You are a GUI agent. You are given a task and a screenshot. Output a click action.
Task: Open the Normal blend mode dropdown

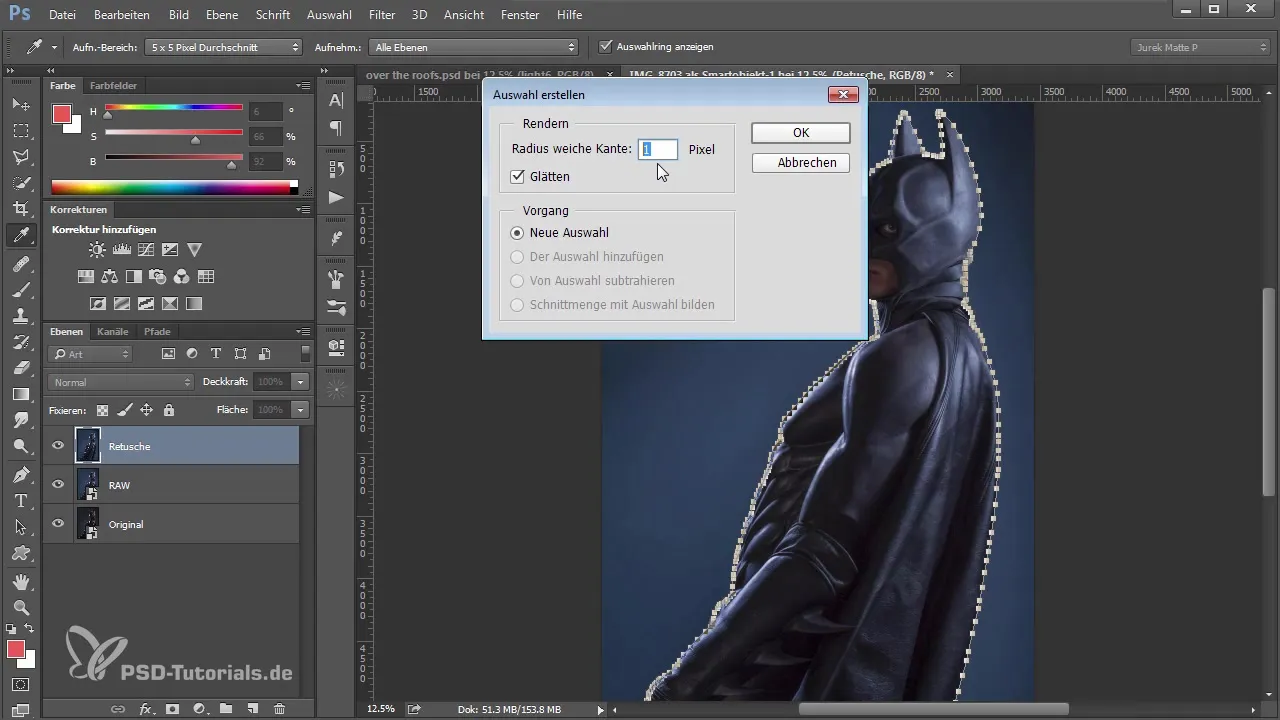coord(120,382)
